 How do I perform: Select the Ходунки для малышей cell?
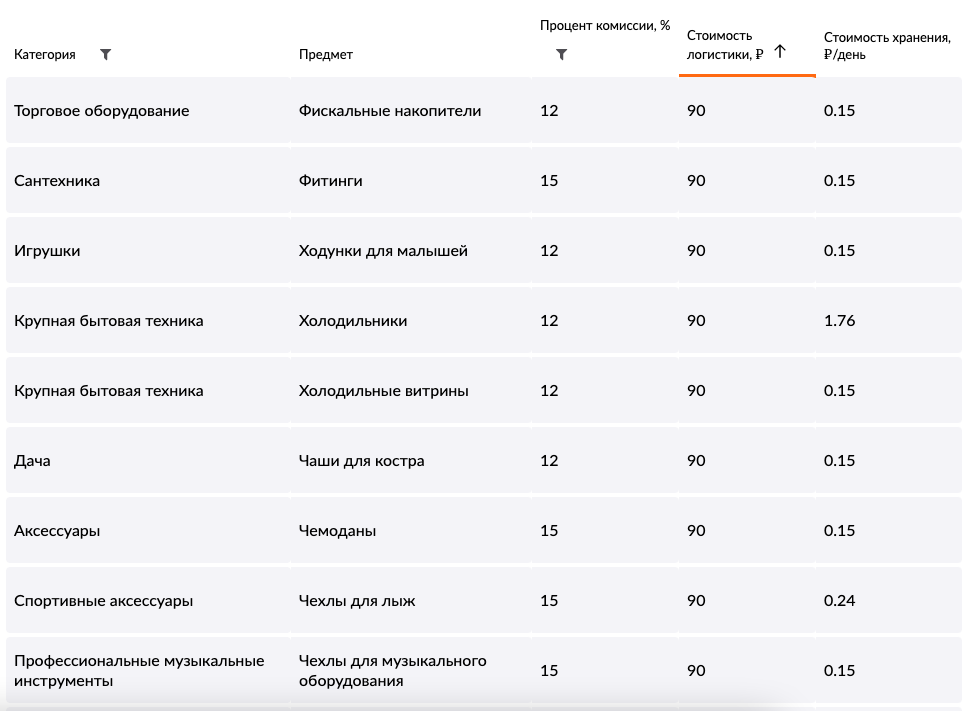(x=383, y=251)
